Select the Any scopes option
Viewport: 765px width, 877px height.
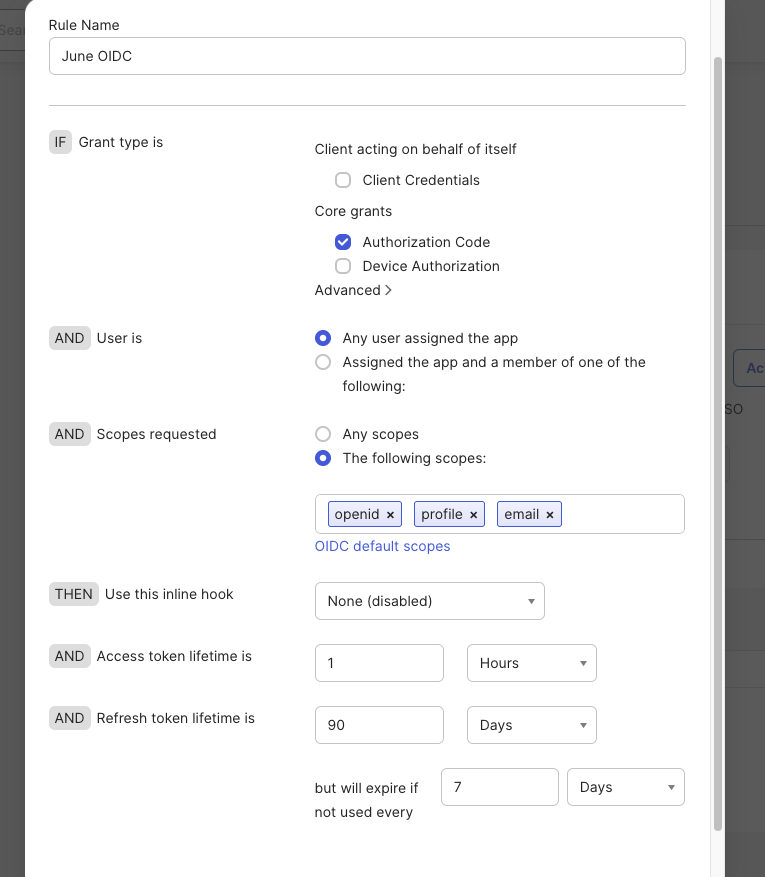(x=322, y=434)
